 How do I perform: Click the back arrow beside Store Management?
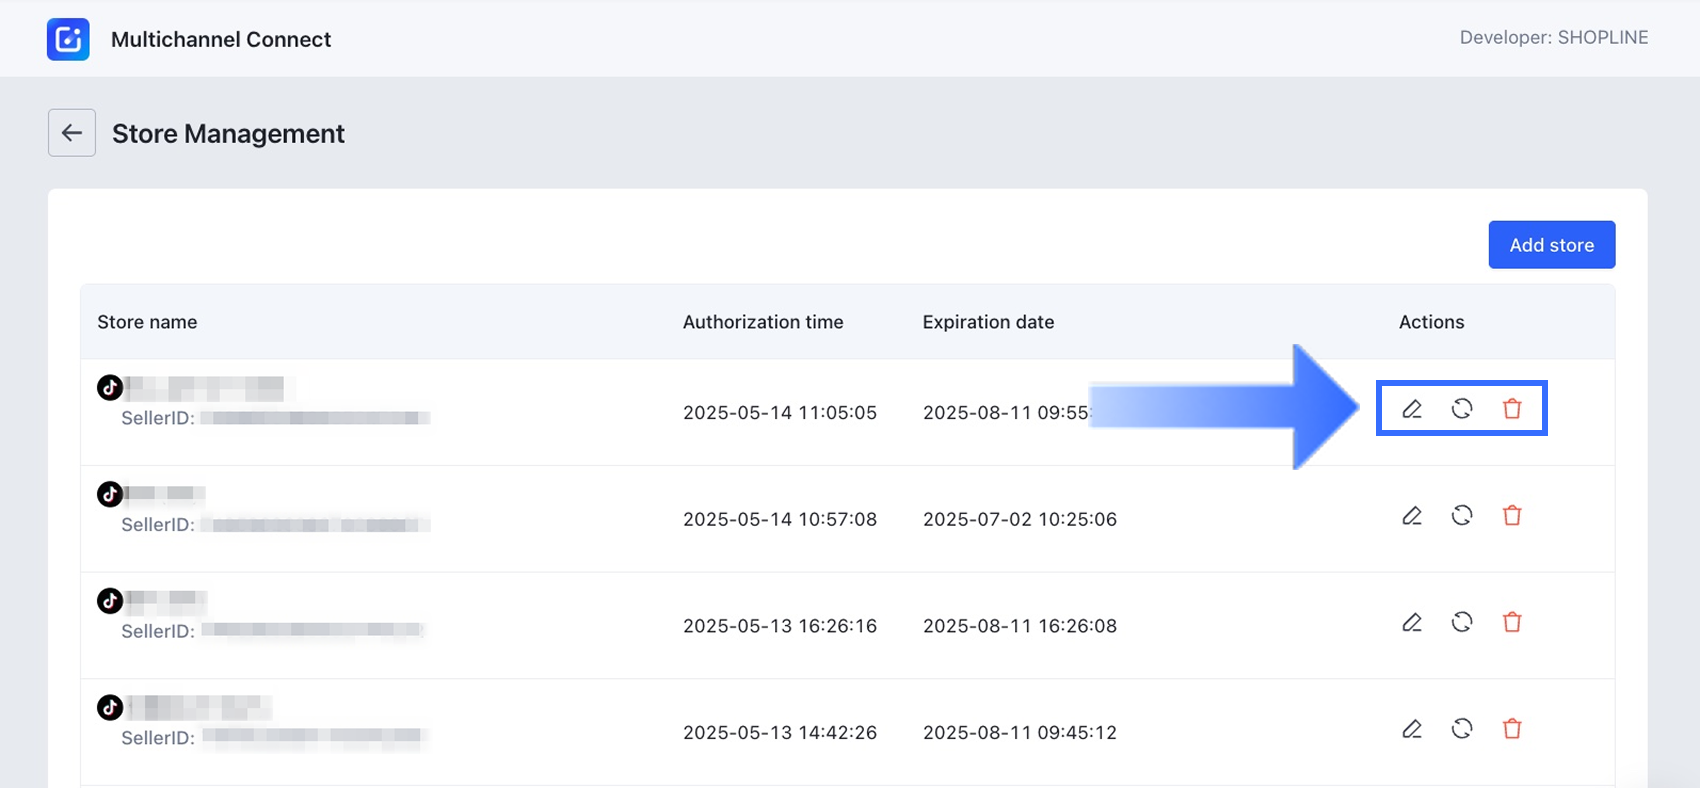point(72,133)
